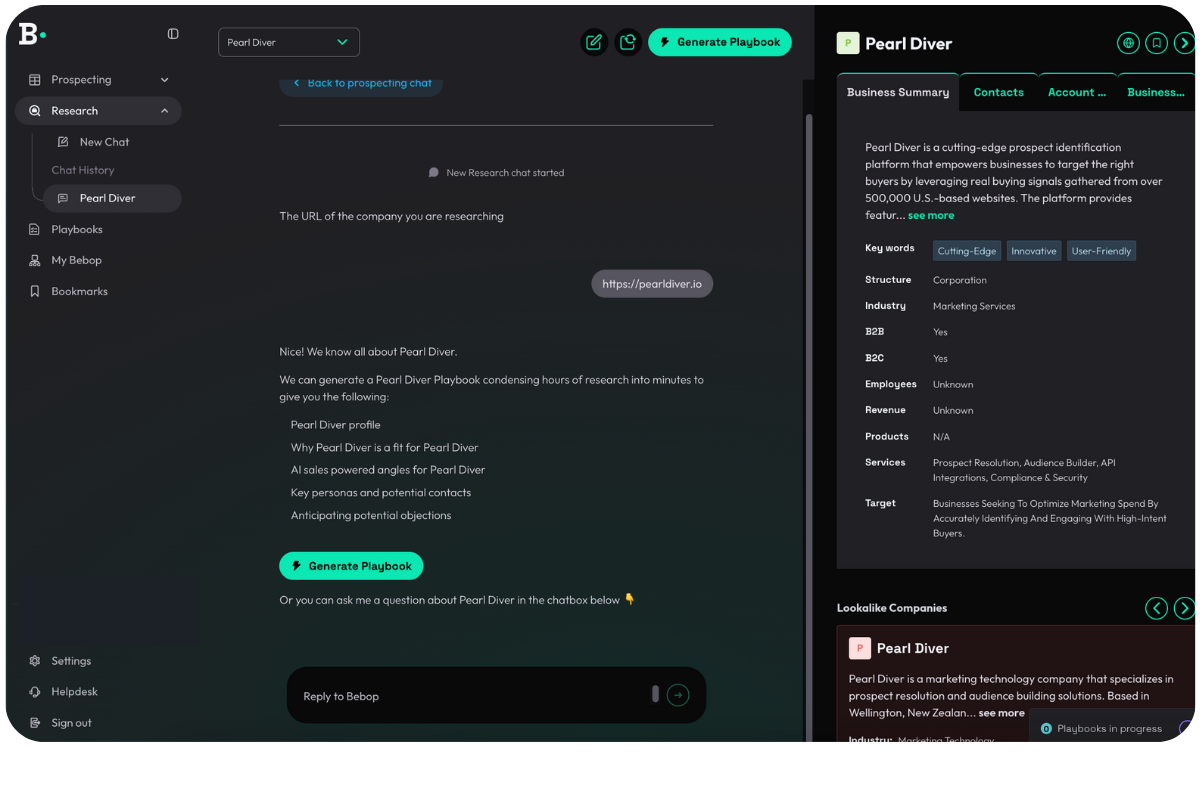Click see more in lookalike card
Viewport: 1200px width, 800px height.
tap(1001, 713)
